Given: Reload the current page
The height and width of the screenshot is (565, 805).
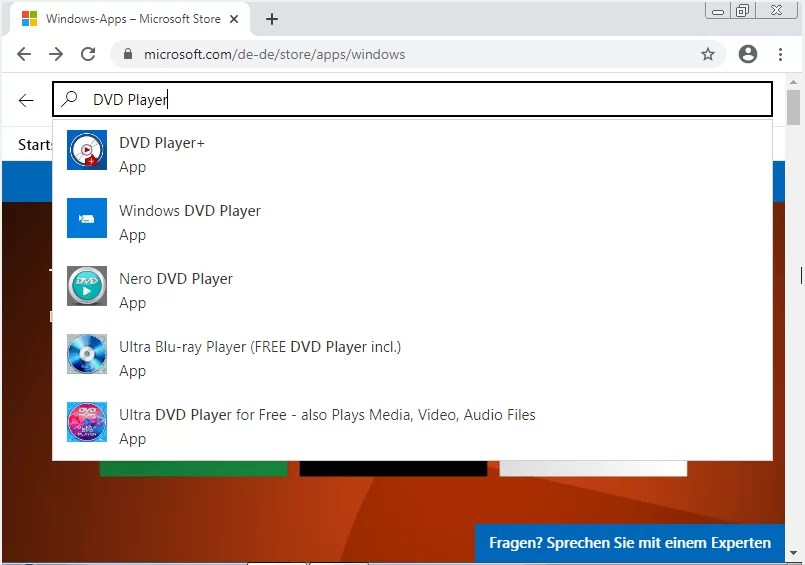Looking at the screenshot, I should [x=88, y=54].
